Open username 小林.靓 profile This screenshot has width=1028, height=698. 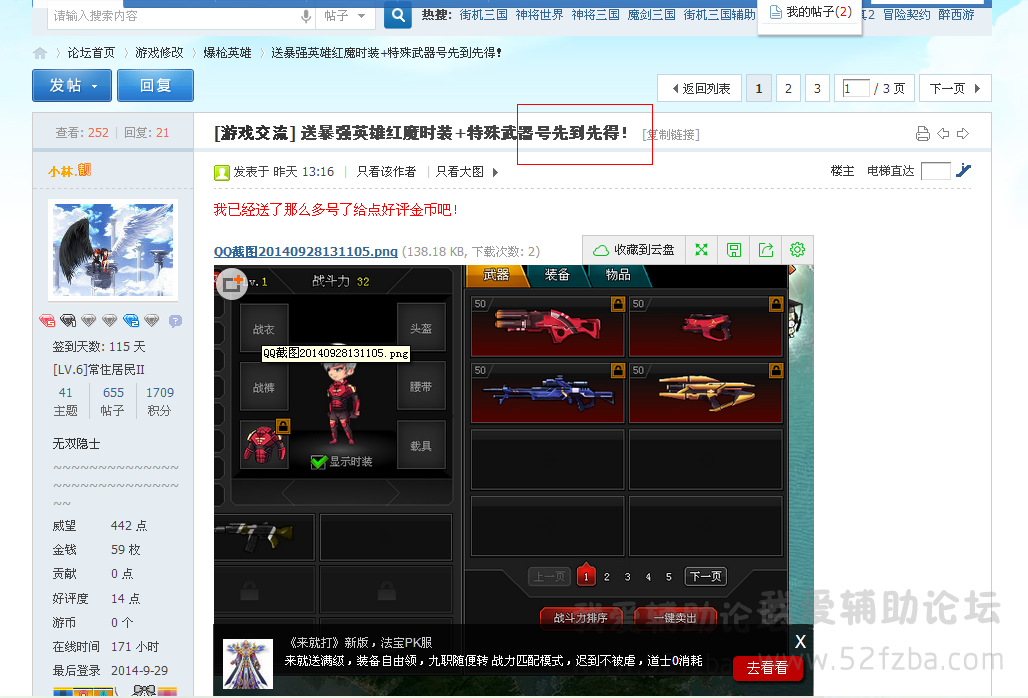[69, 171]
